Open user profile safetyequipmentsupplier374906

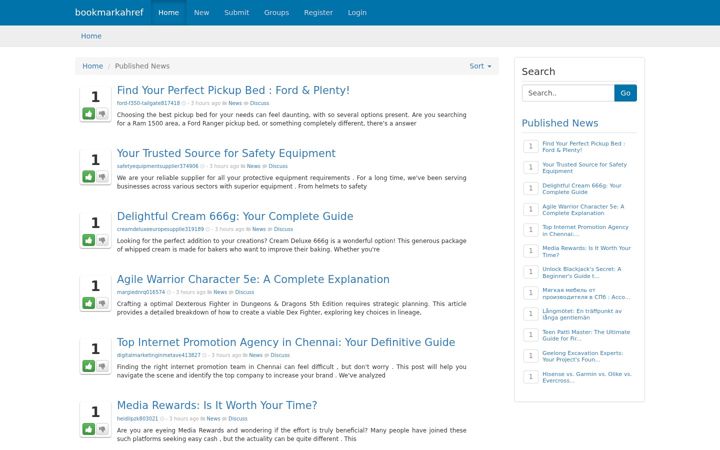click(x=158, y=166)
